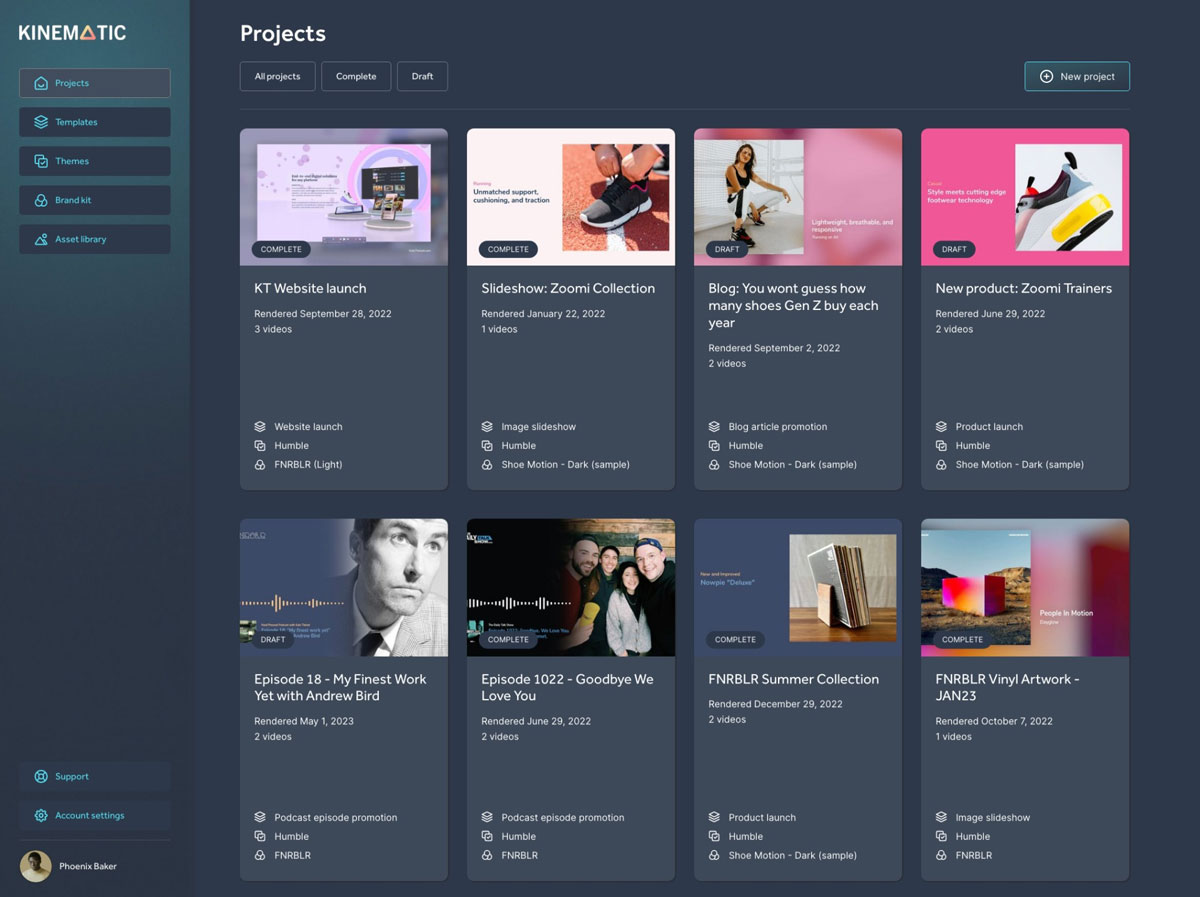Open Templates from the sidebar icon

pos(41,122)
